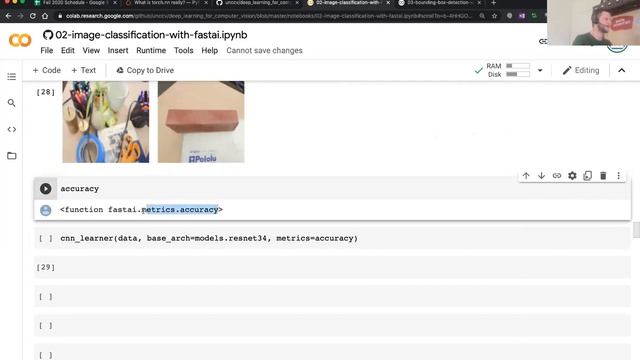Copy link to cell icon
This screenshot has width=640, height=360.
click(x=557, y=176)
